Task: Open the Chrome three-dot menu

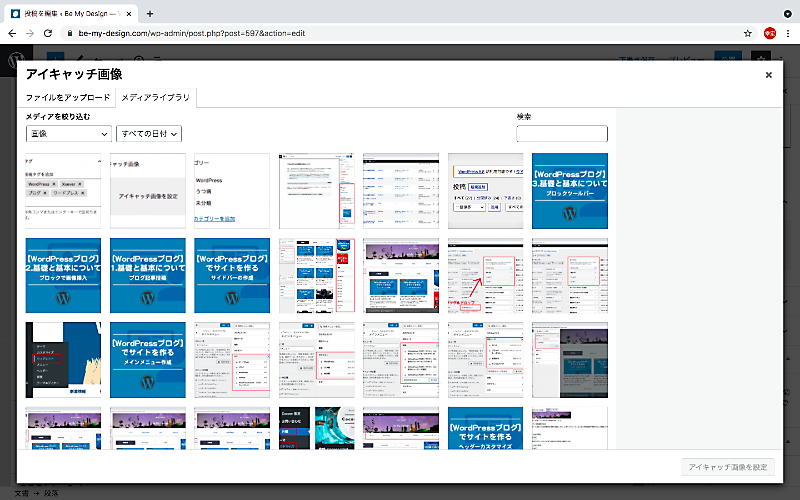Action: (788, 33)
